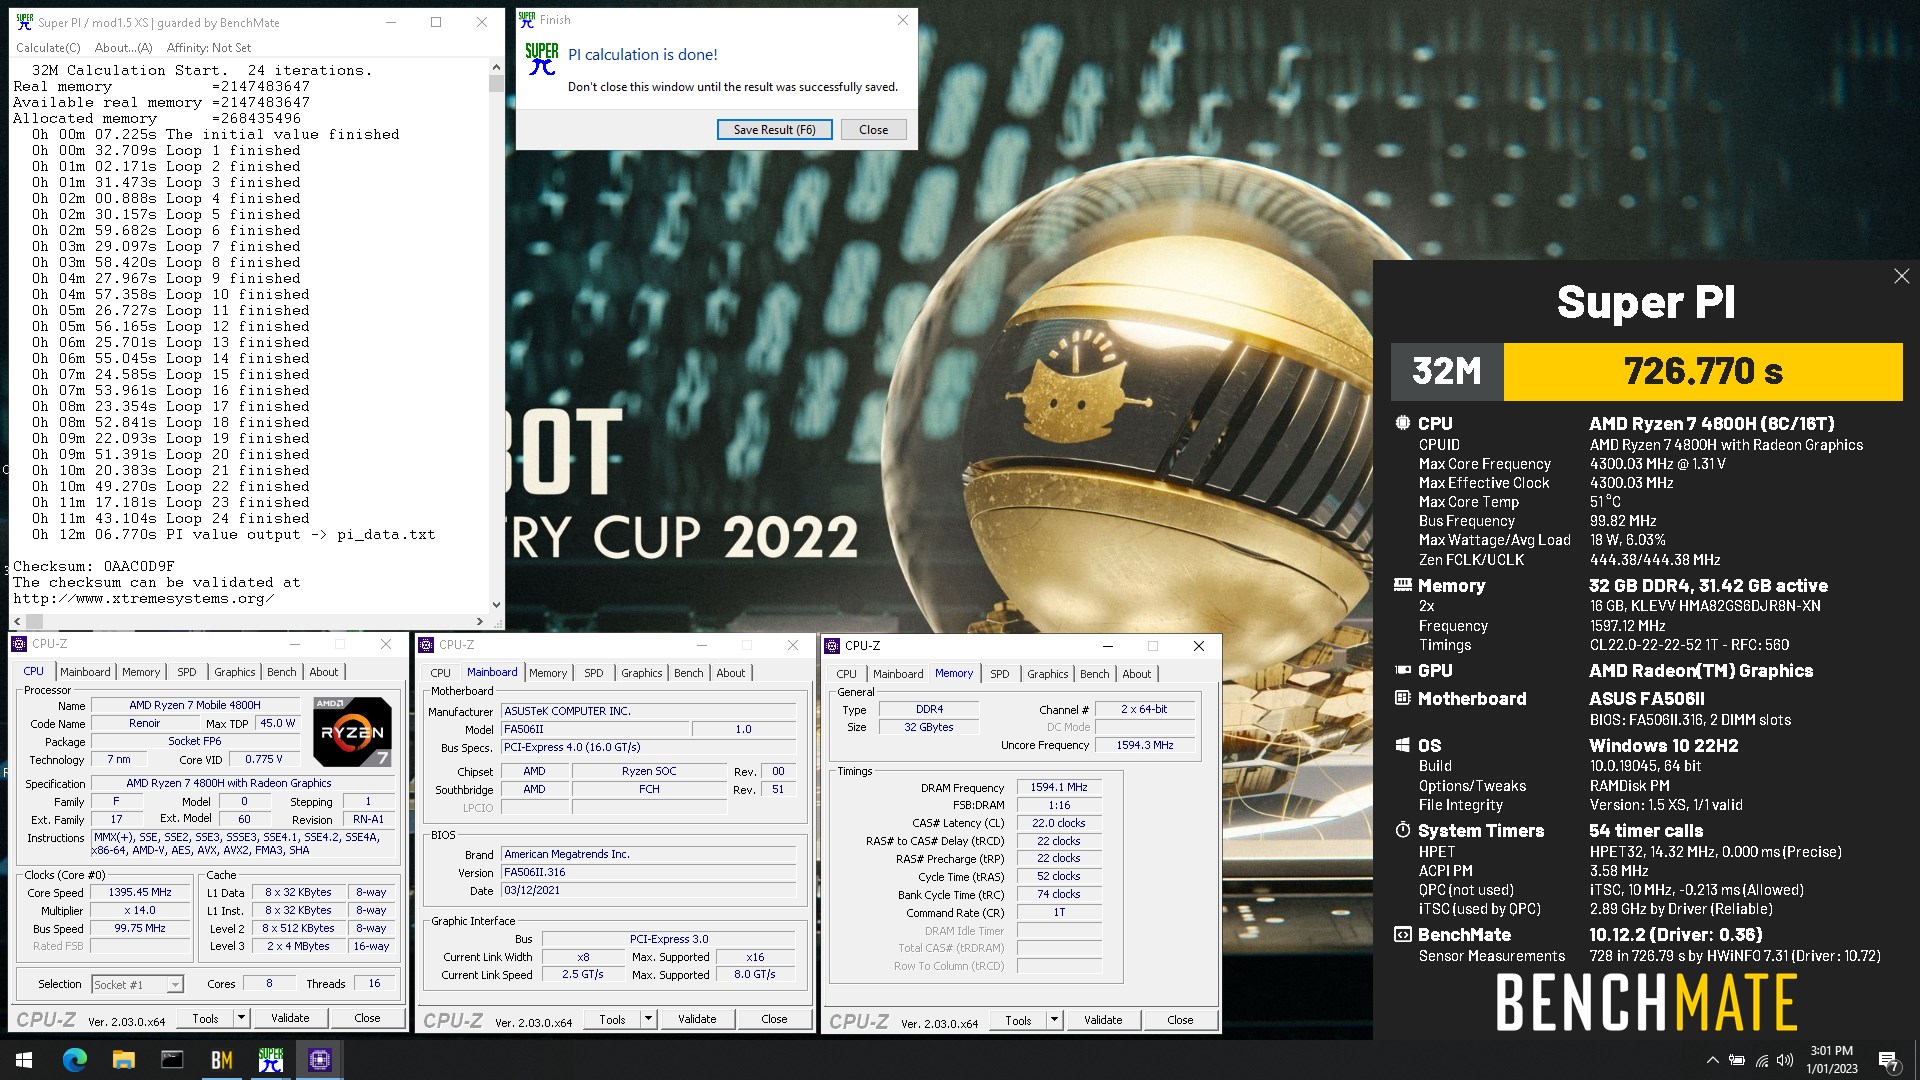The image size is (1920, 1080).
Task: Switch to CPU-Z taskbar icon
Action: tap(320, 1060)
